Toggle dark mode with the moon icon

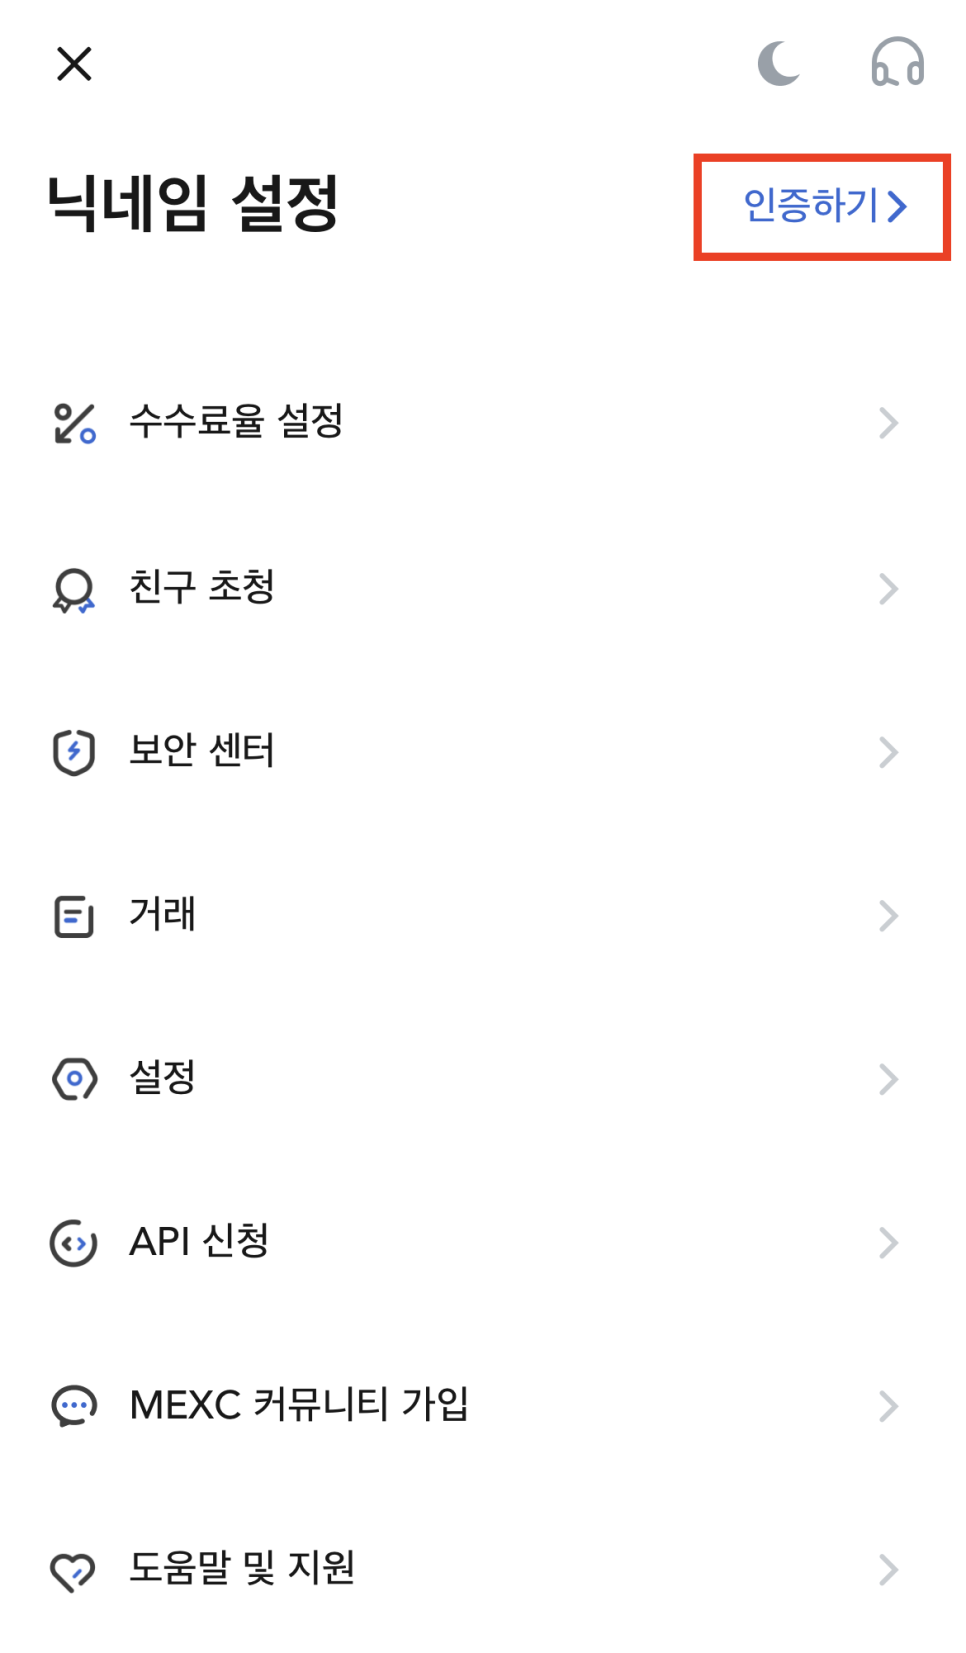pyautogui.click(x=778, y=64)
